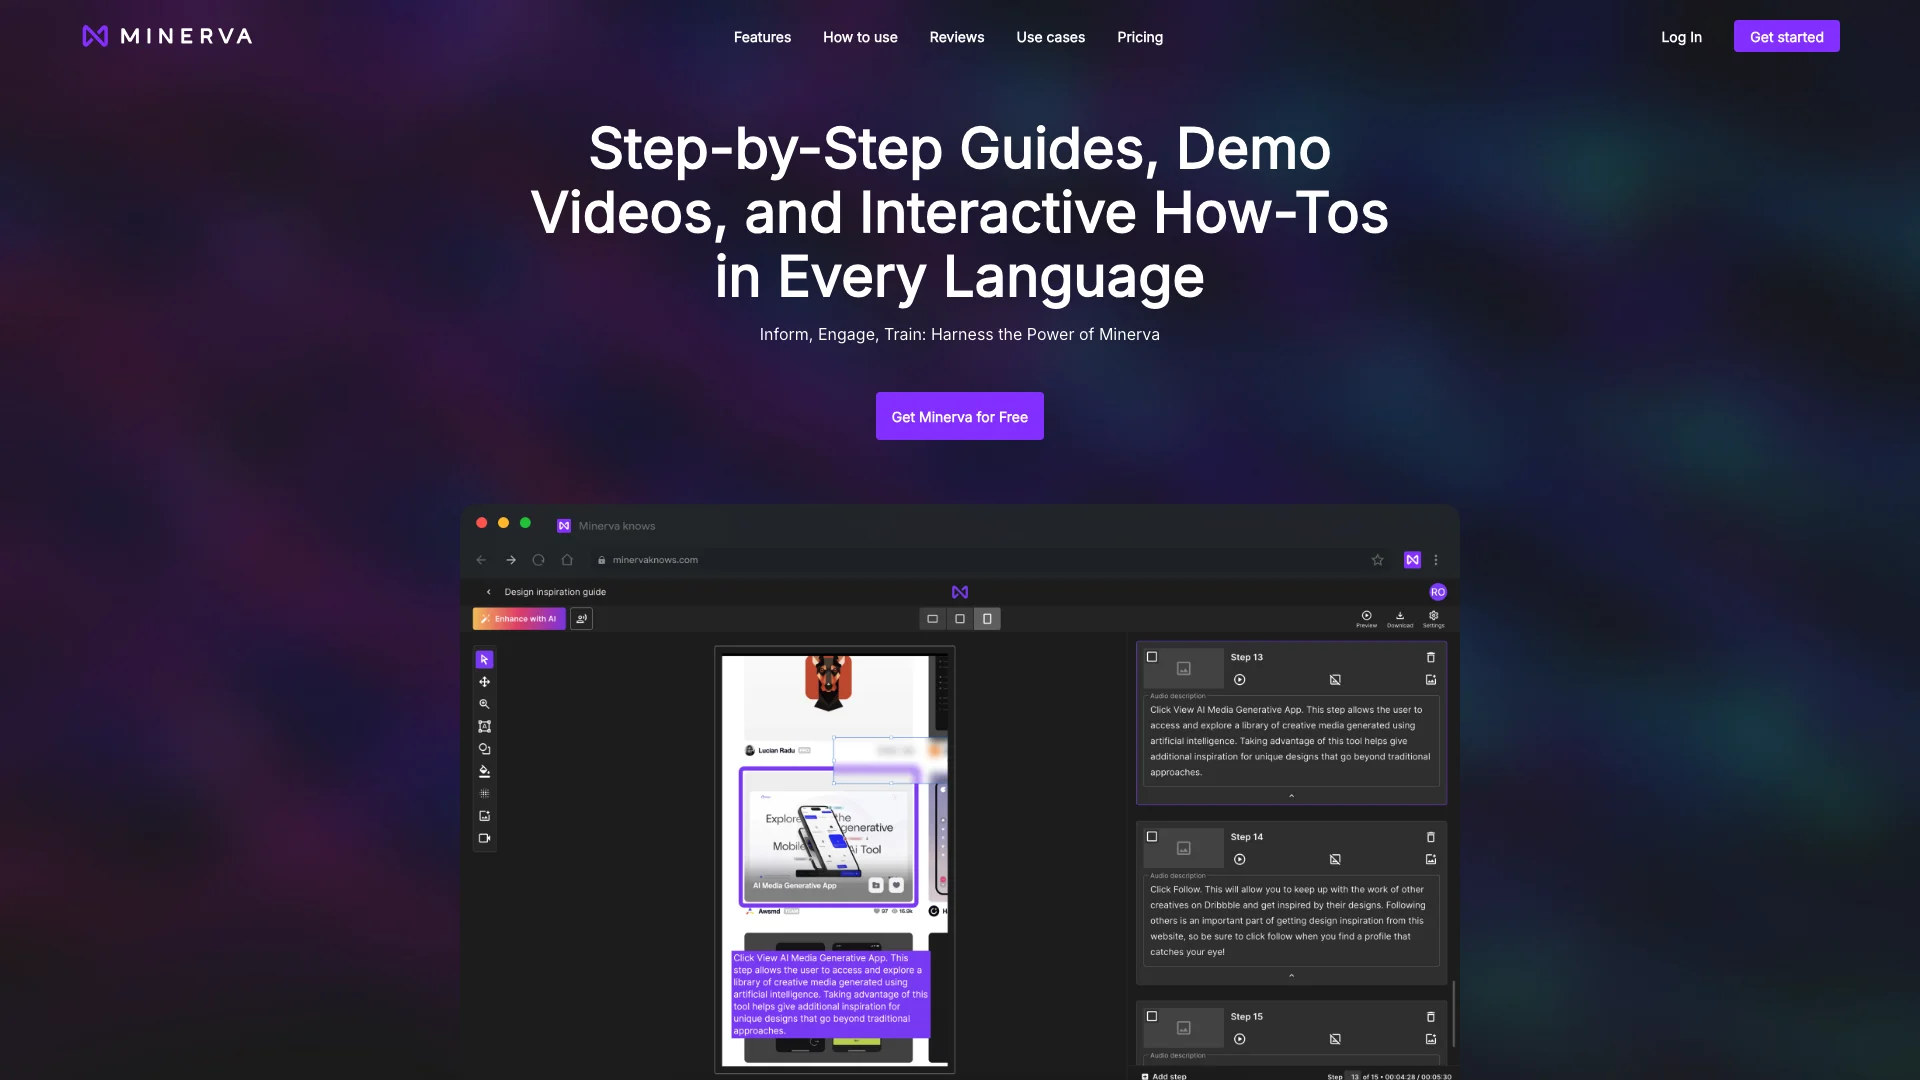Image resolution: width=1920 pixels, height=1080 pixels.
Task: Click the Get started button top right
Action: pyautogui.click(x=1787, y=36)
